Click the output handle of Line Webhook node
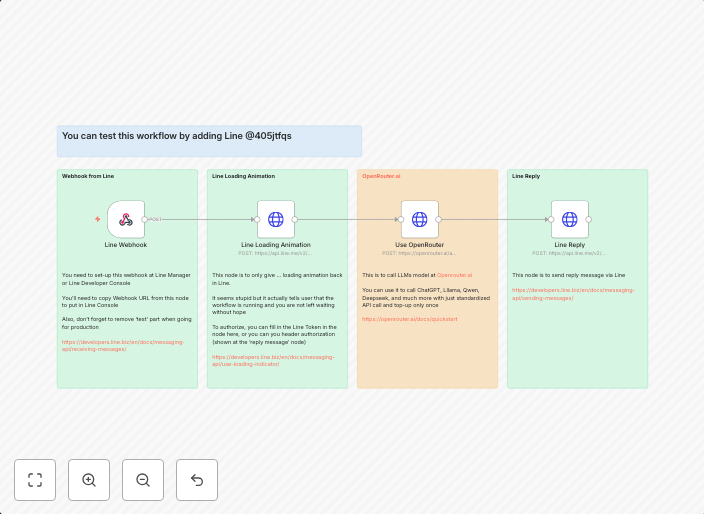Screen dimensions: 704x514 point(145,219)
